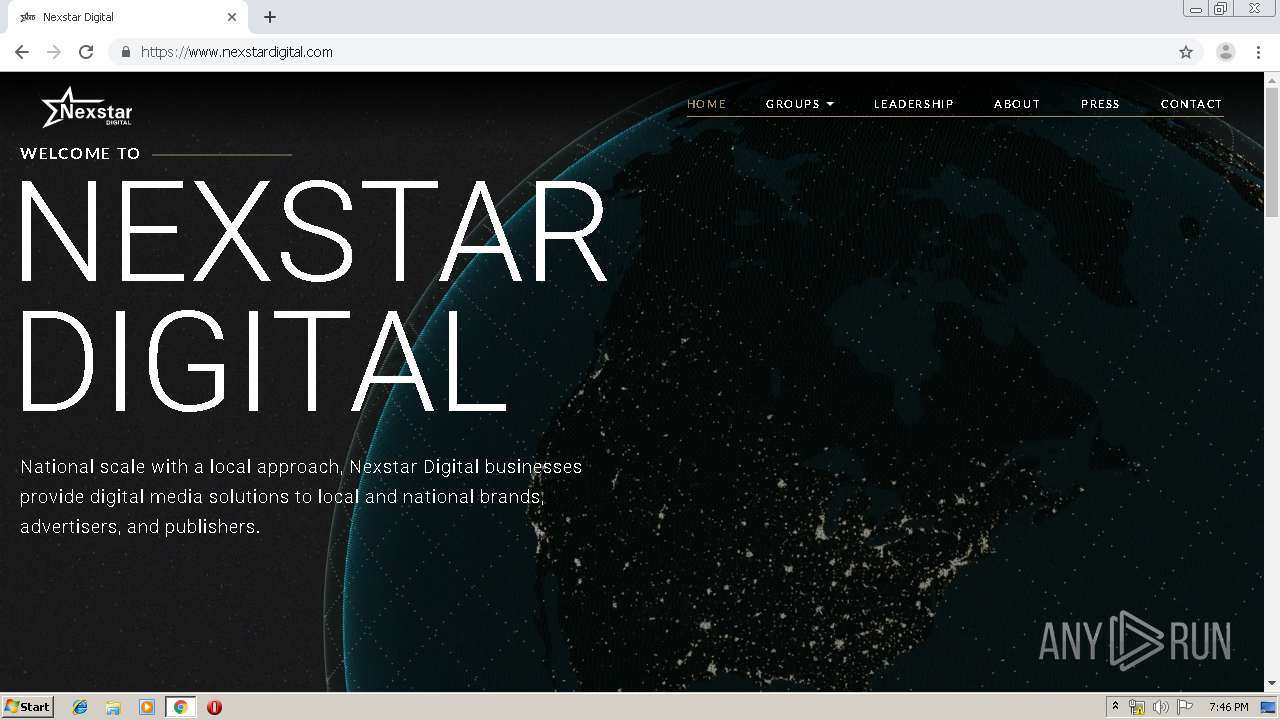Screen dimensions: 1280x720
Task: Click the page vertical scrollbar thumb
Action: 1272,150
